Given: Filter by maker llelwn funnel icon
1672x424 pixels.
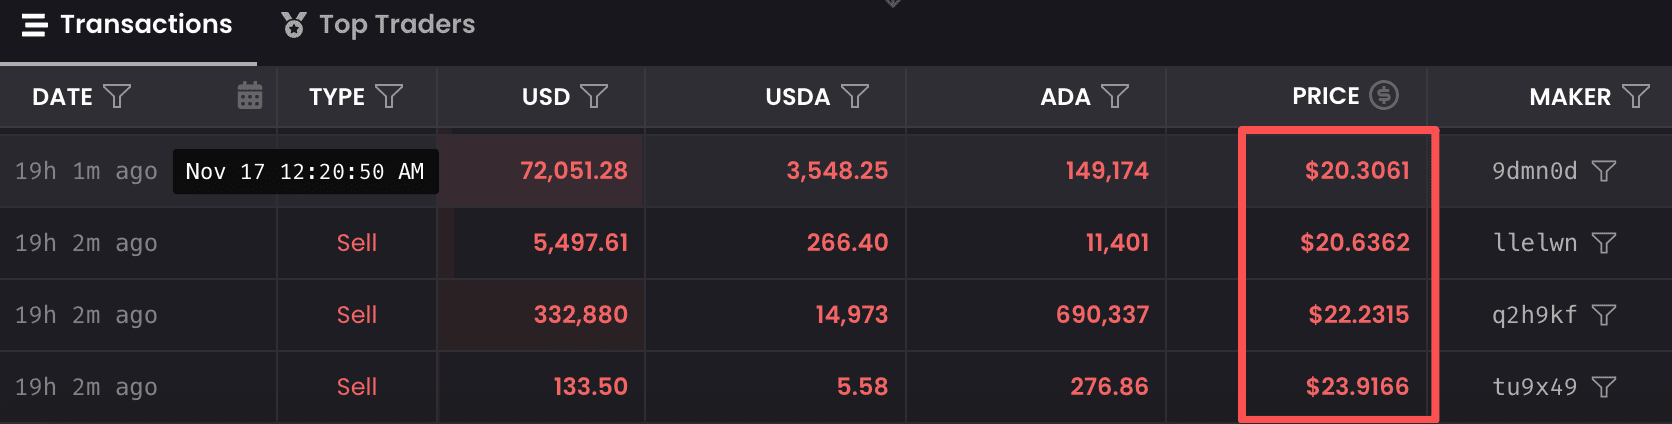Looking at the screenshot, I should pyautogui.click(x=1604, y=243).
